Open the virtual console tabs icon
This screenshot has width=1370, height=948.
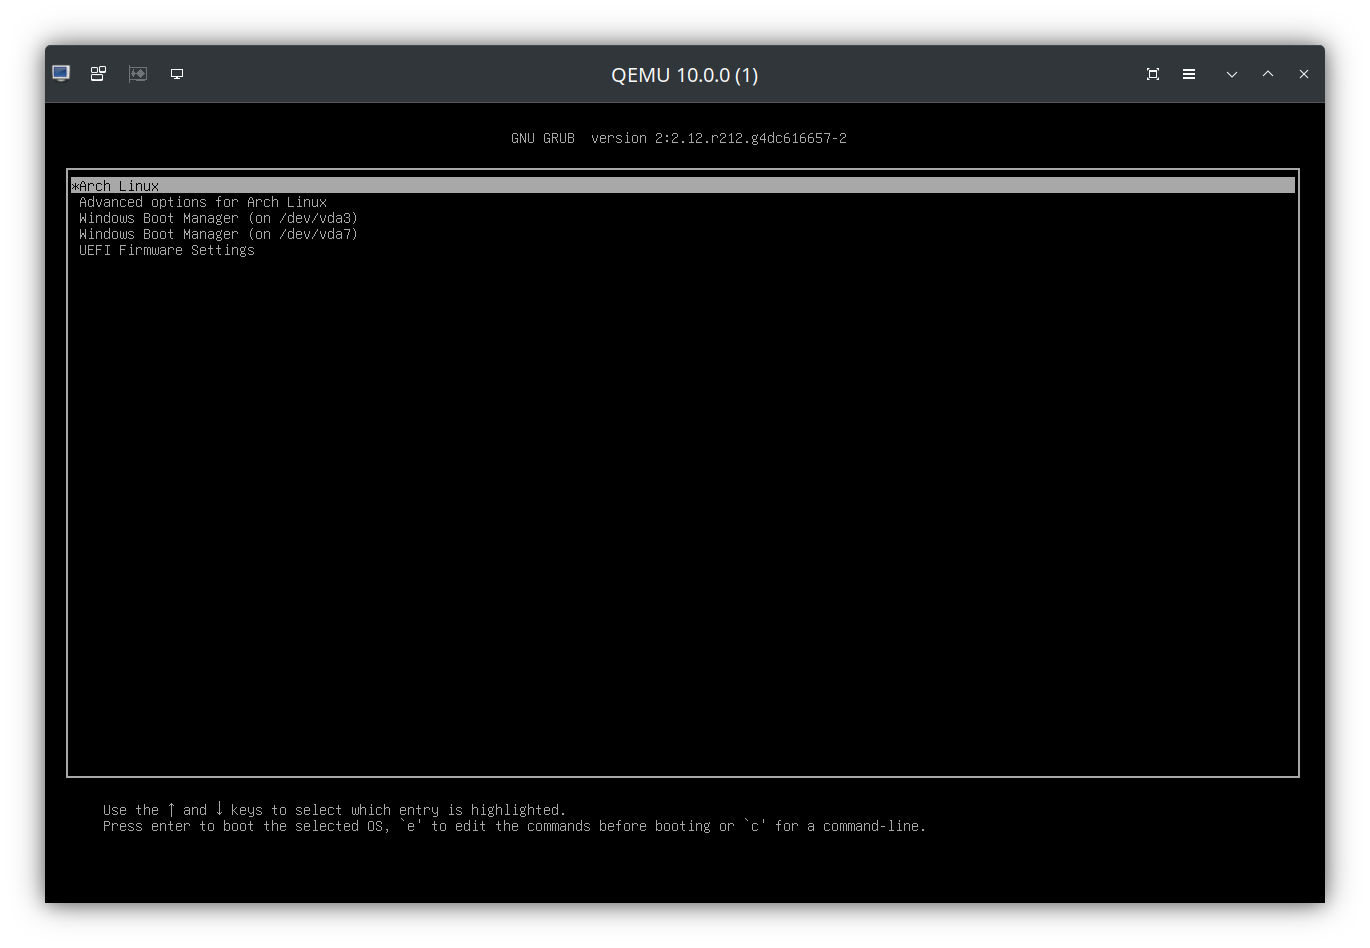point(97,73)
